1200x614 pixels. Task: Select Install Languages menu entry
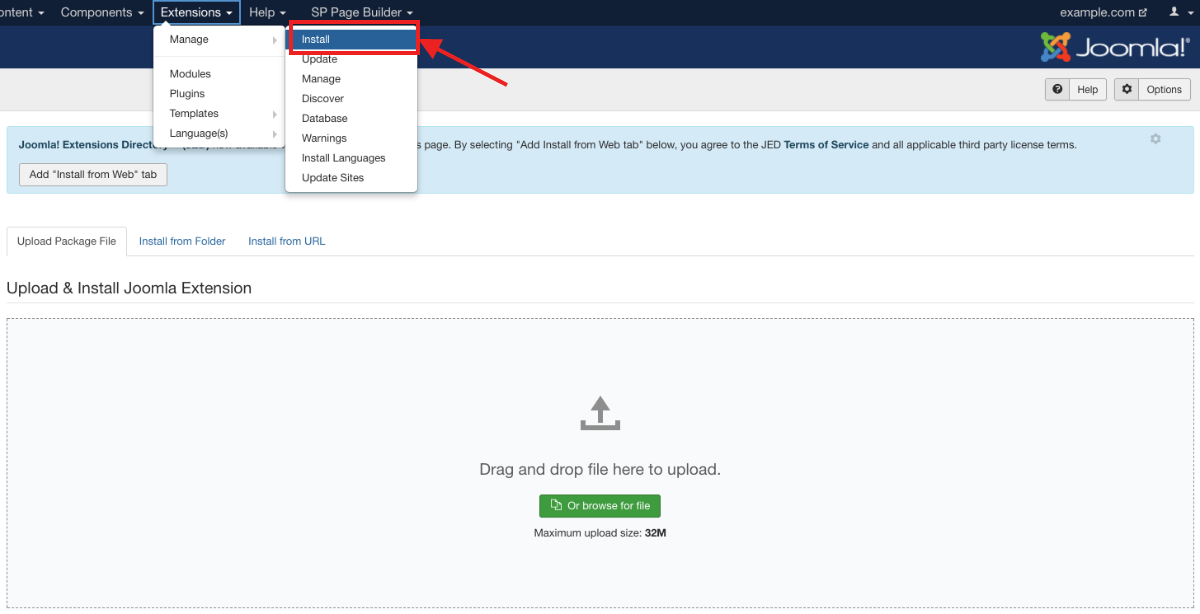(x=343, y=158)
